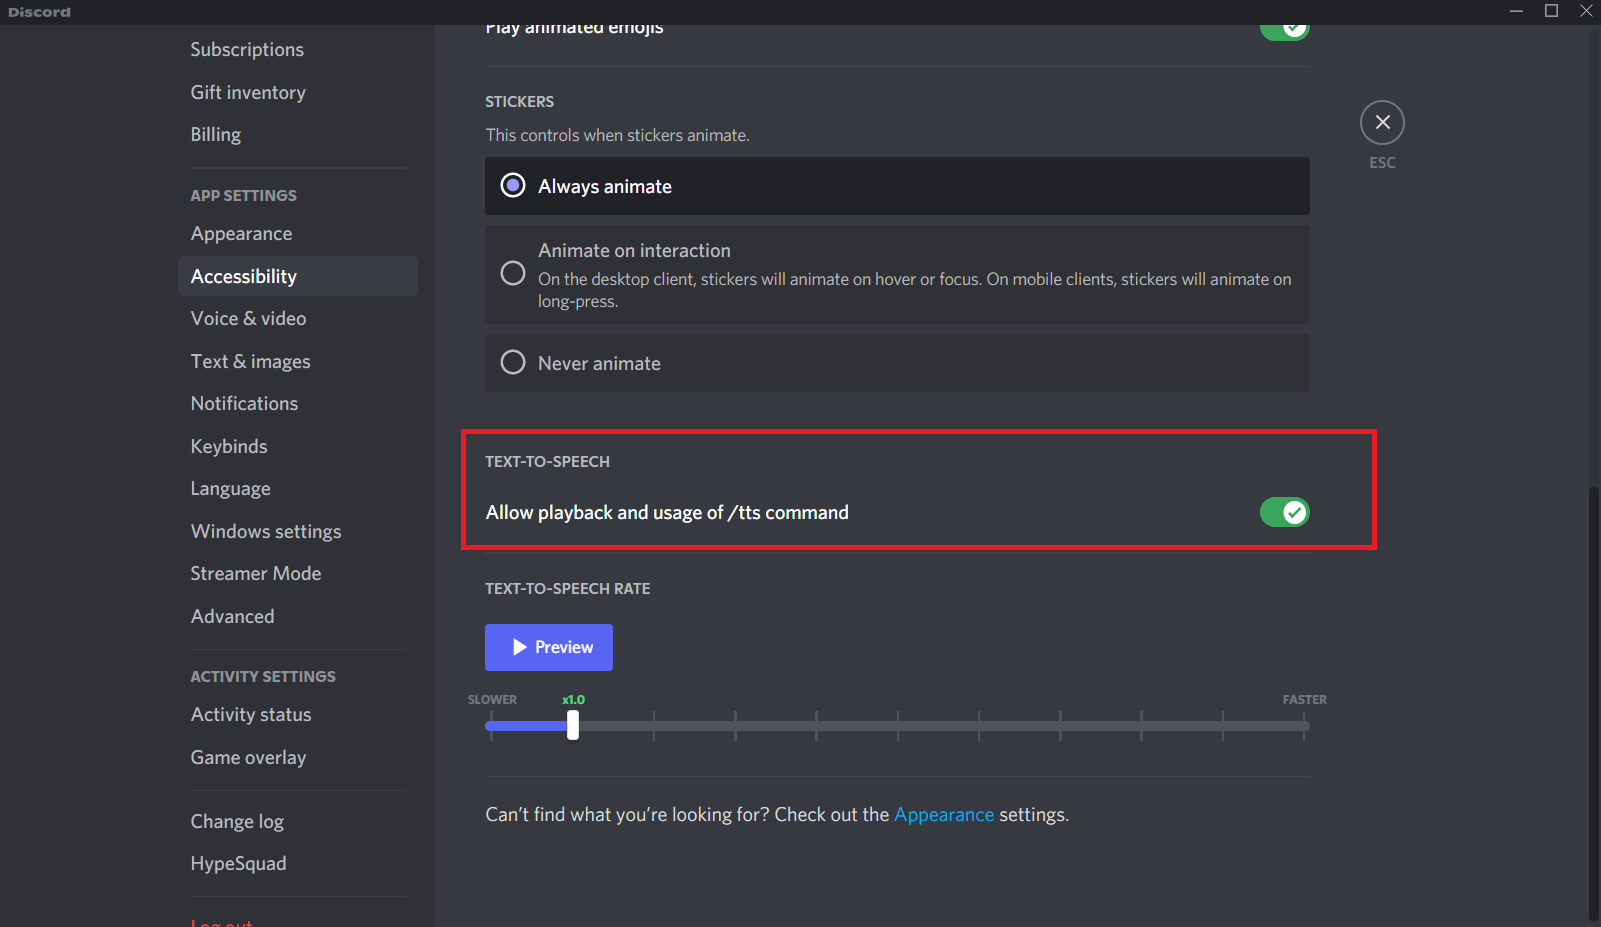Switch to Voice & video settings
The width and height of the screenshot is (1601, 927).
(248, 318)
